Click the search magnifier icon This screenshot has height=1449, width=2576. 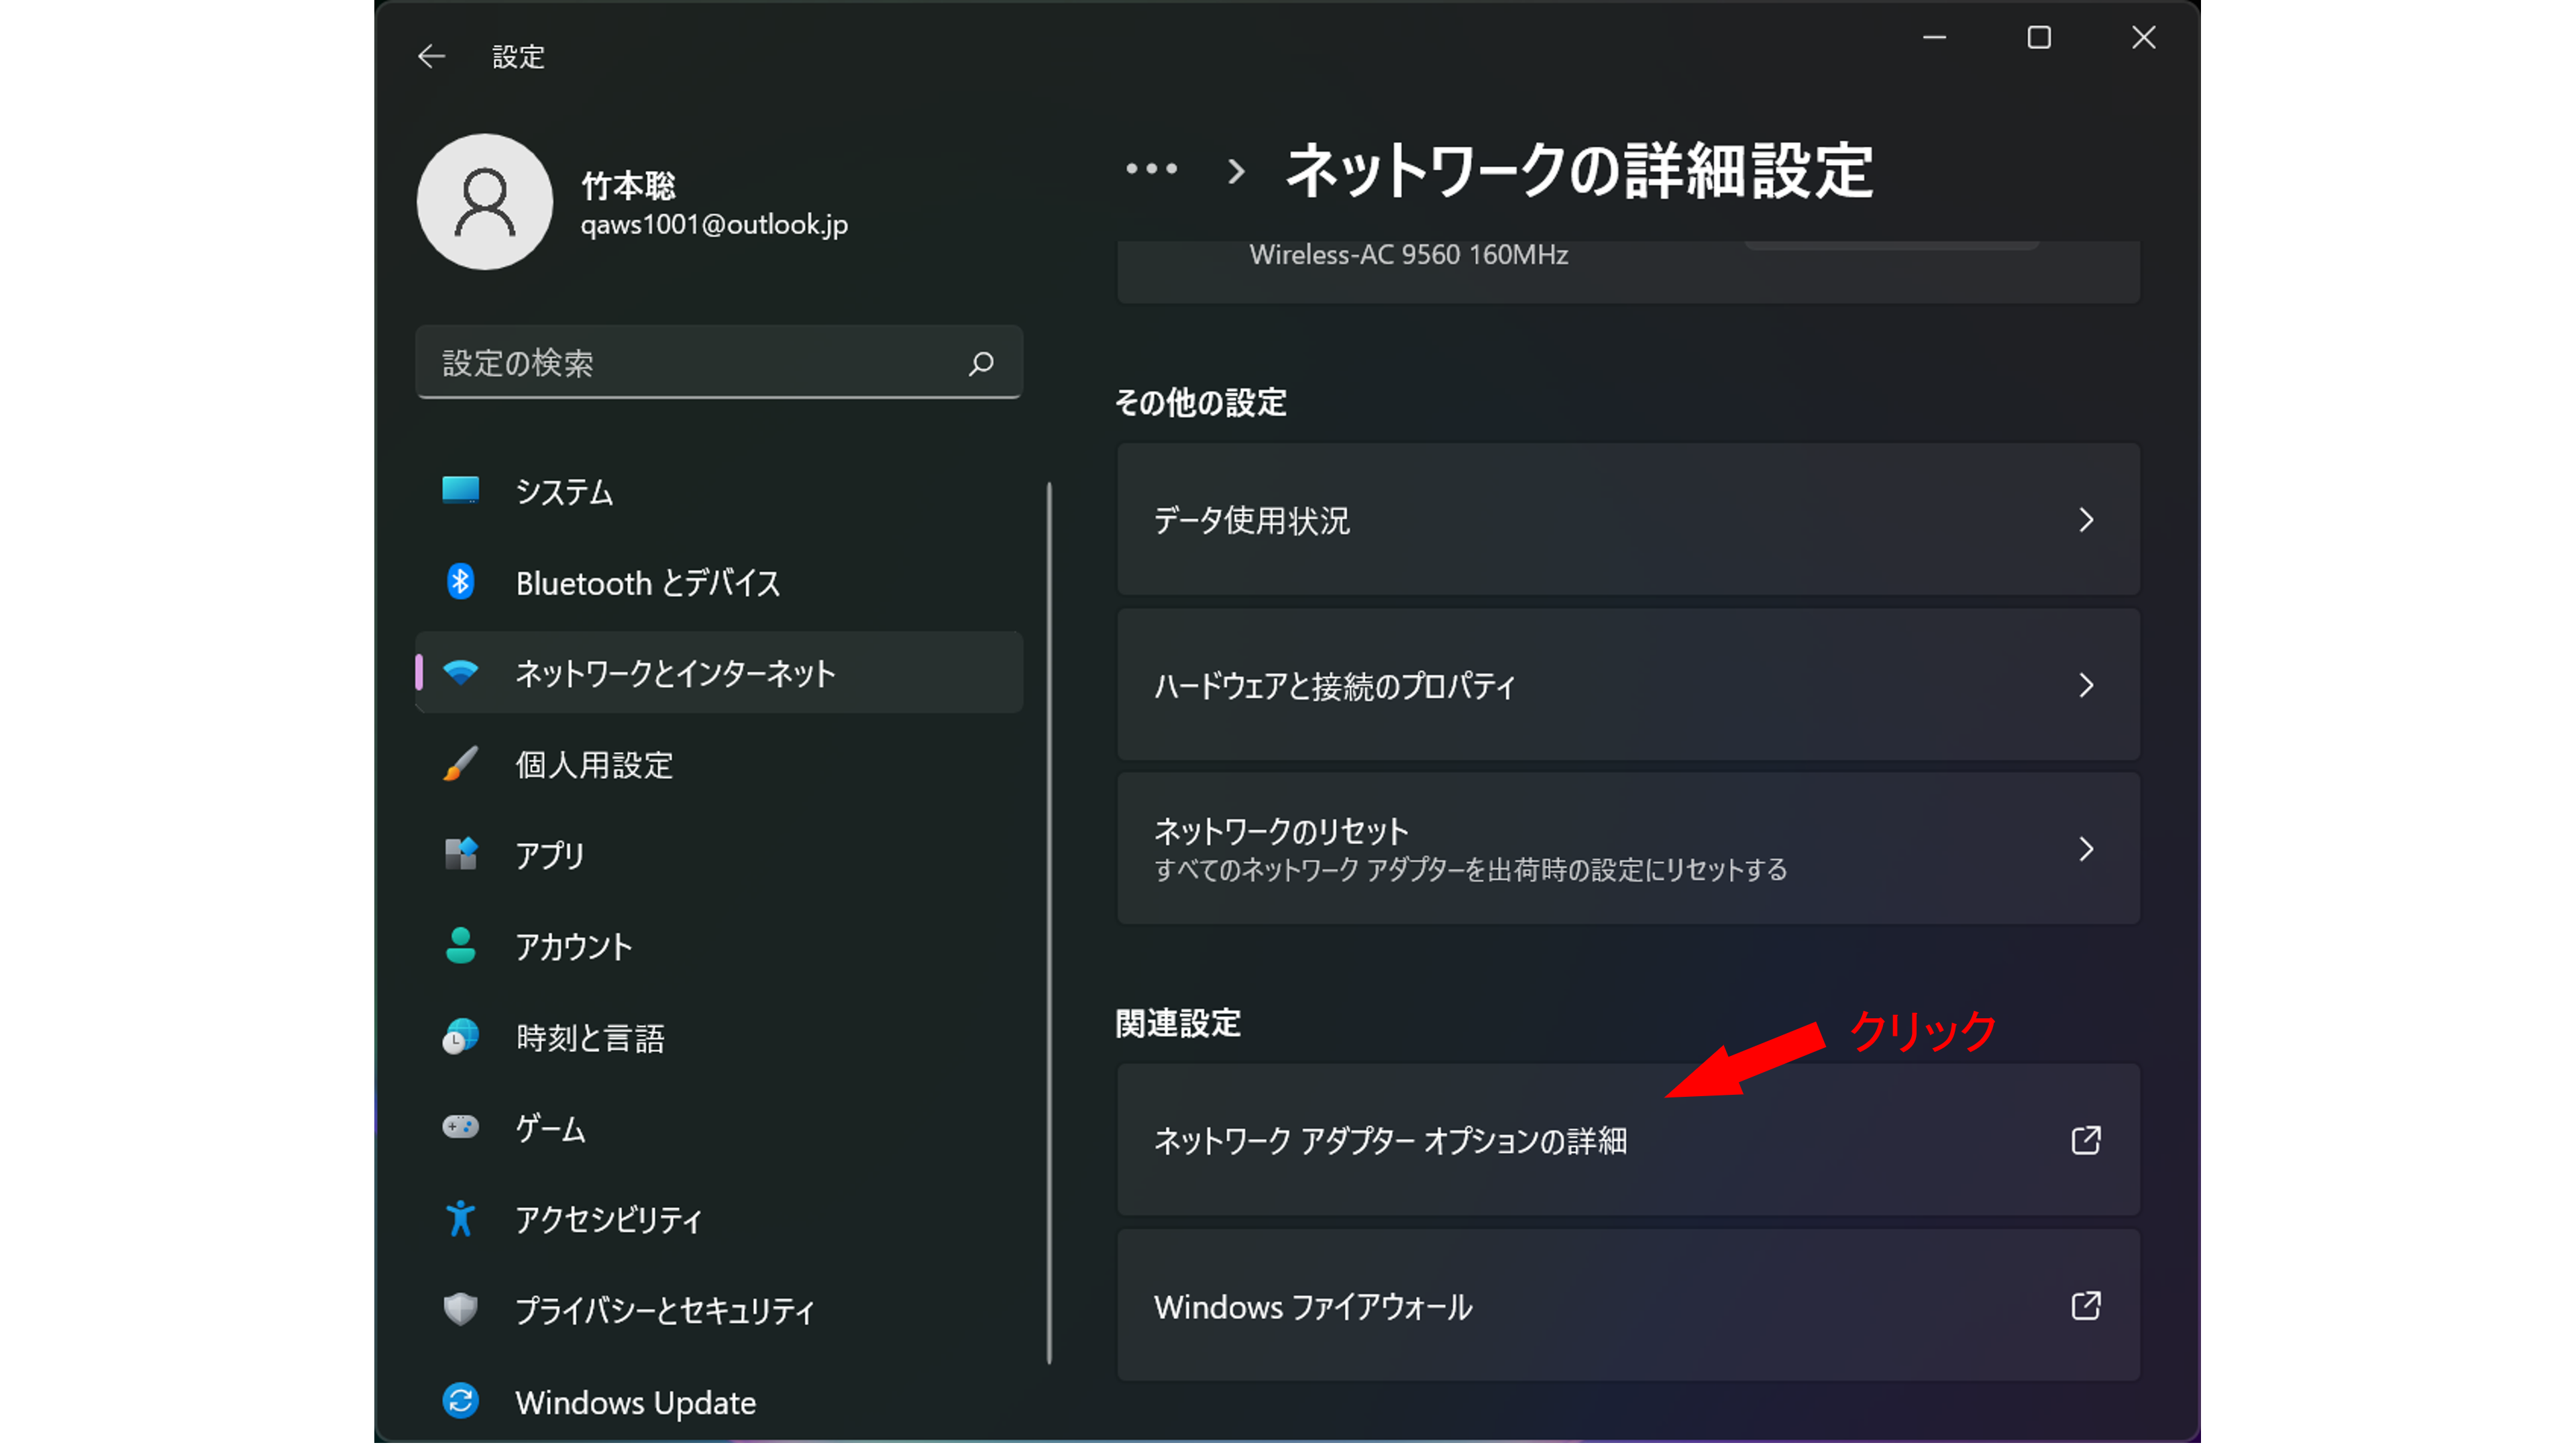click(981, 363)
